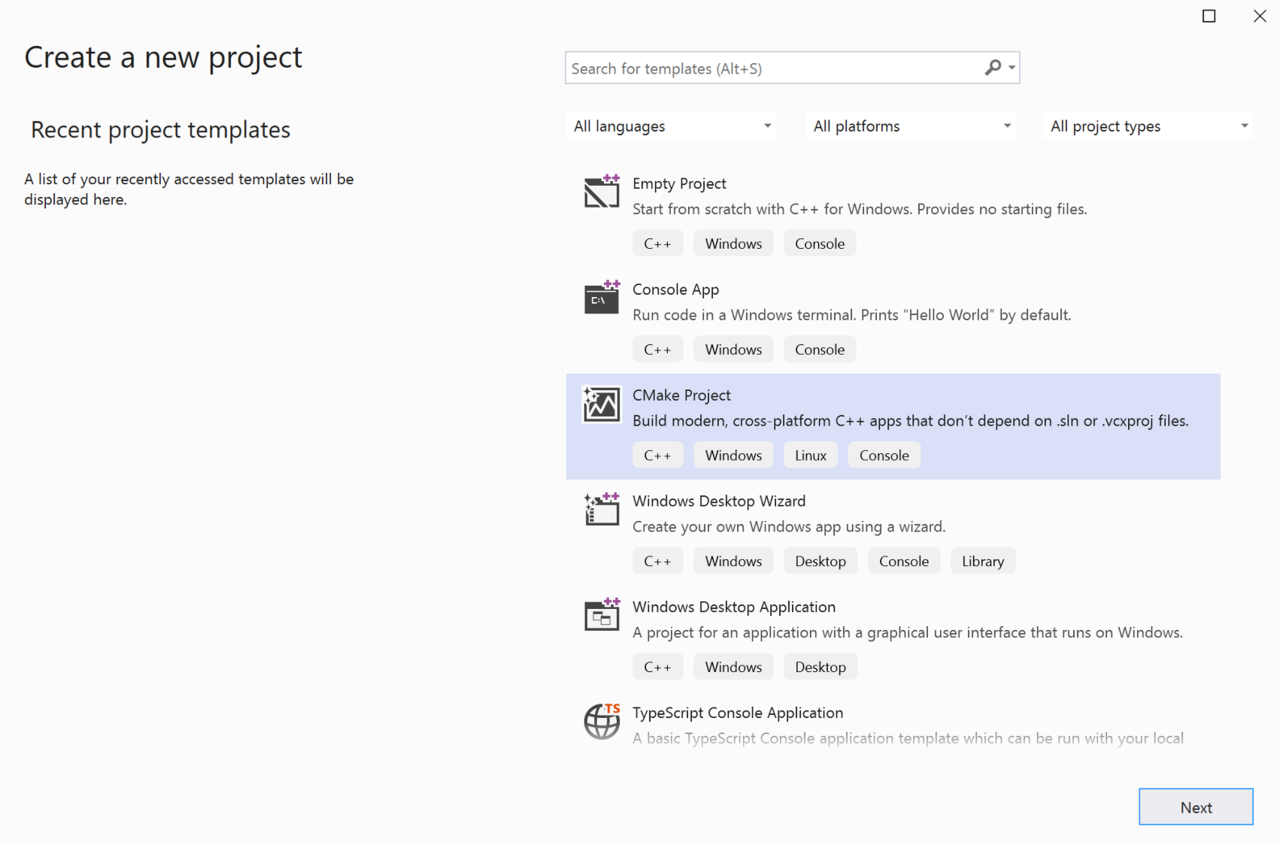The height and width of the screenshot is (845, 1280).
Task: Open the All project types dropdown
Action: [x=1149, y=126]
